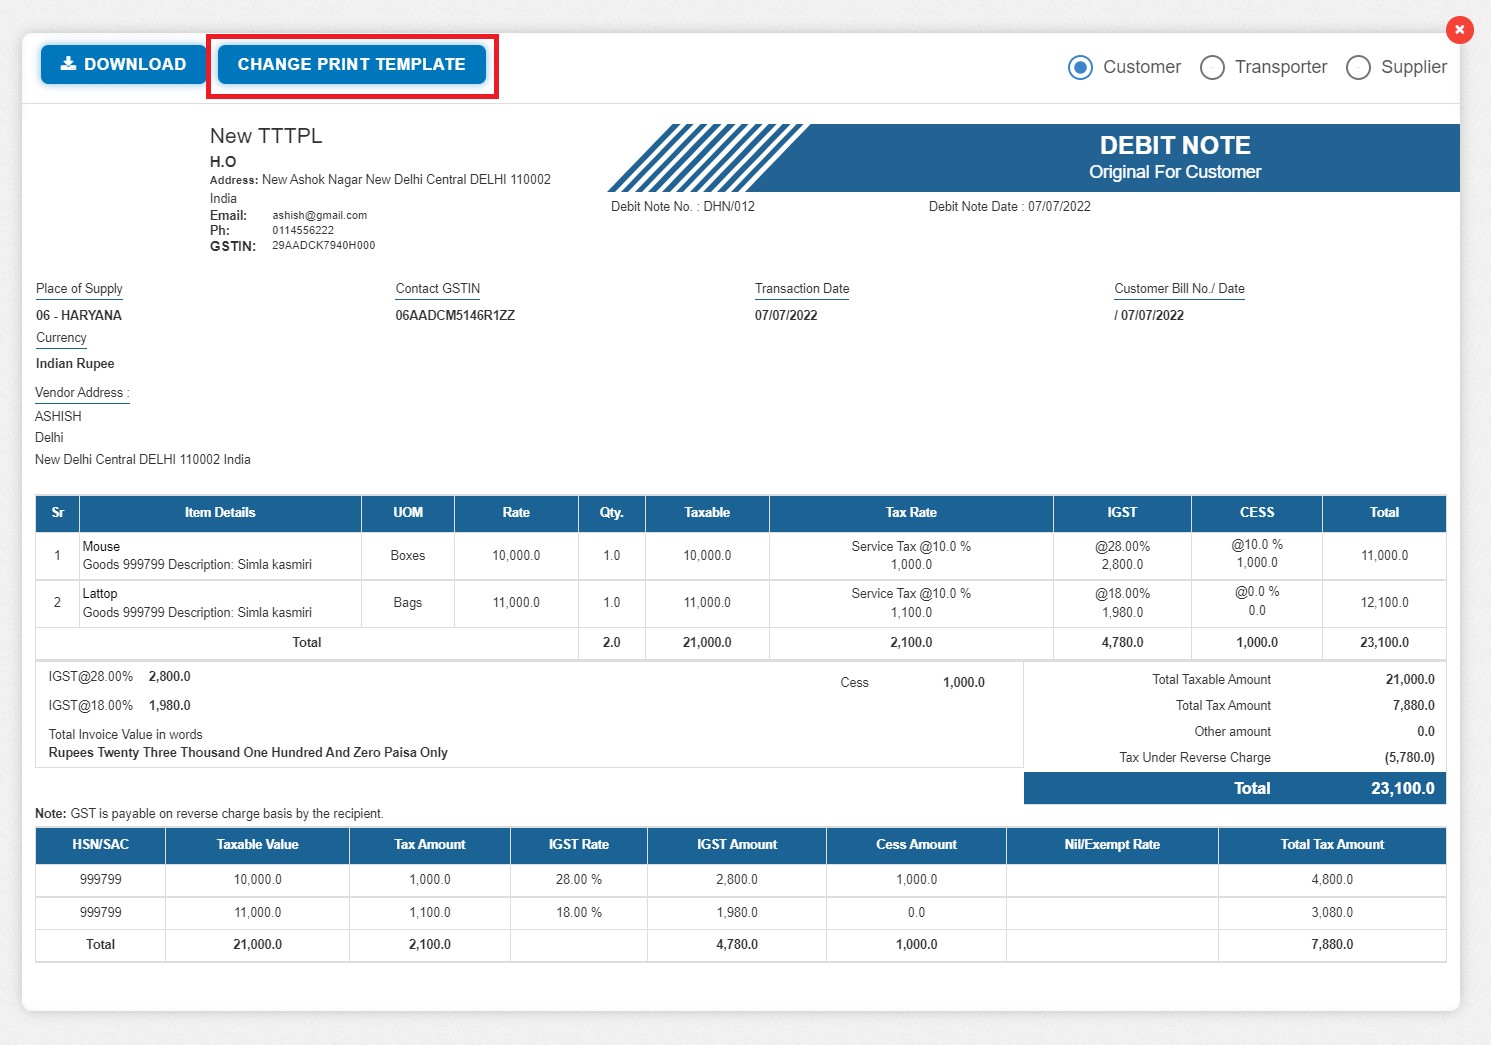Click Contact GSTIN value 06AADCM5146R1ZZ

coord(455,315)
